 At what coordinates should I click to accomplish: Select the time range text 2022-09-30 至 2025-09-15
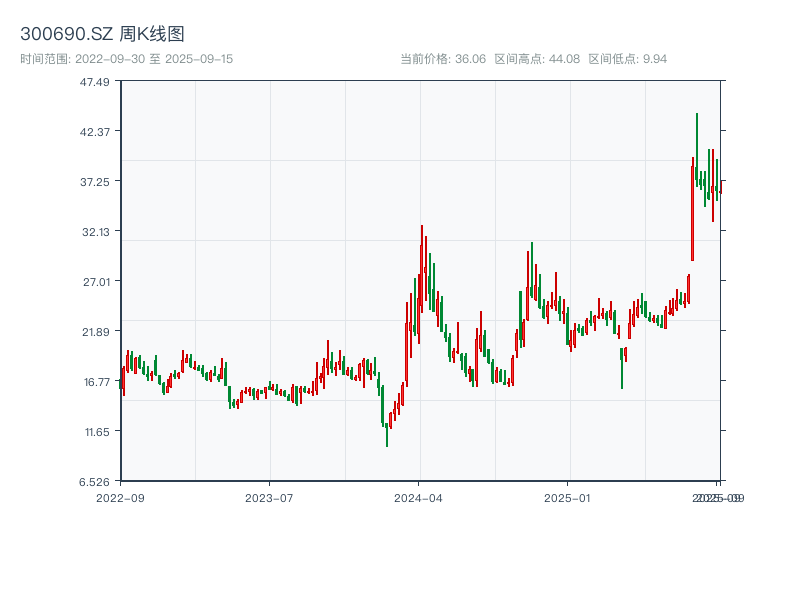(x=154, y=59)
